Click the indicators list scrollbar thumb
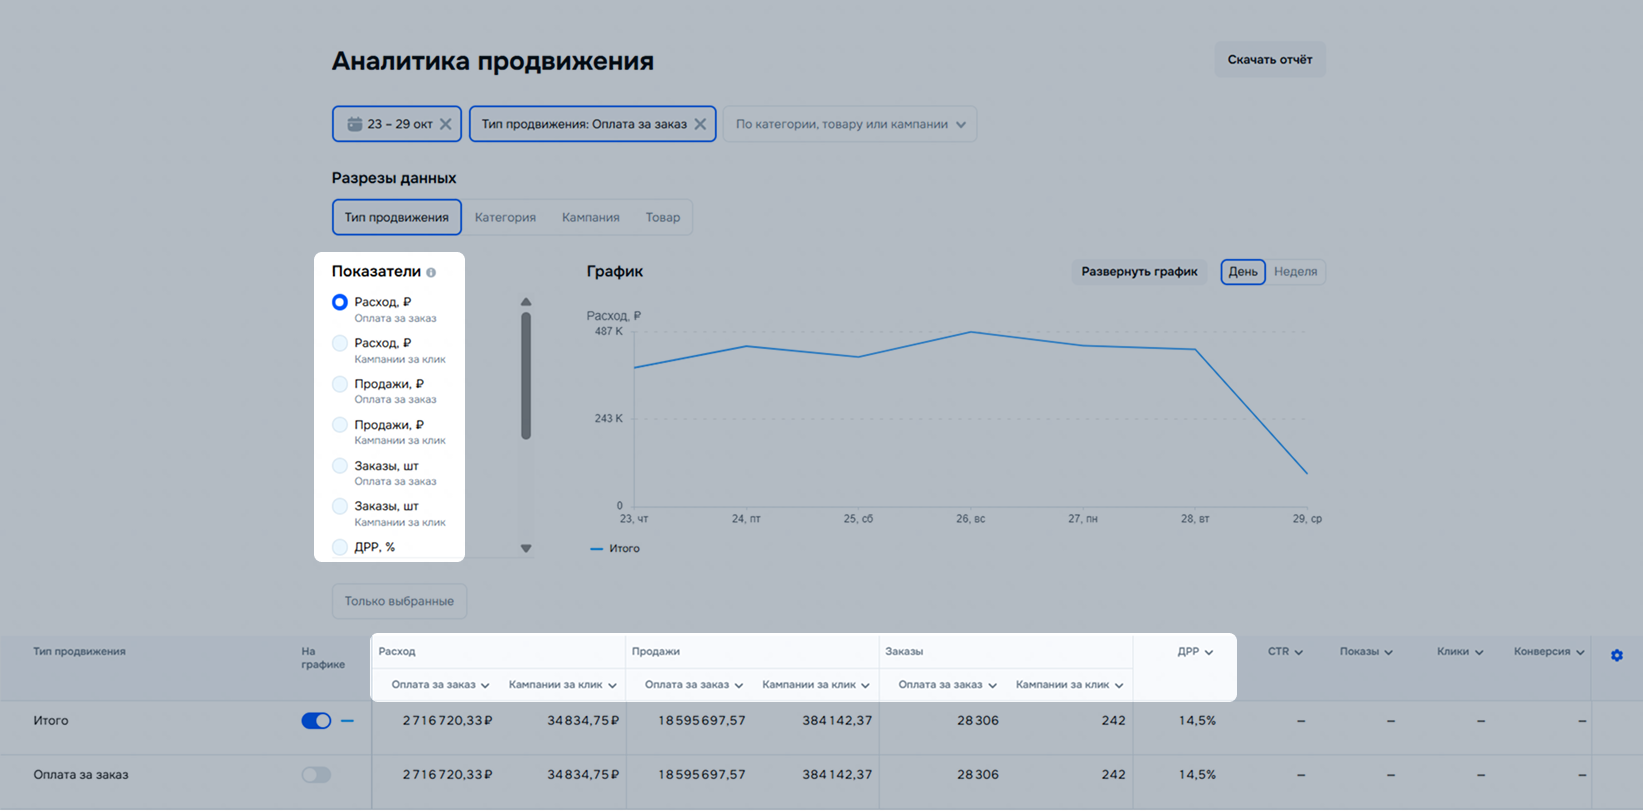 click(x=526, y=376)
